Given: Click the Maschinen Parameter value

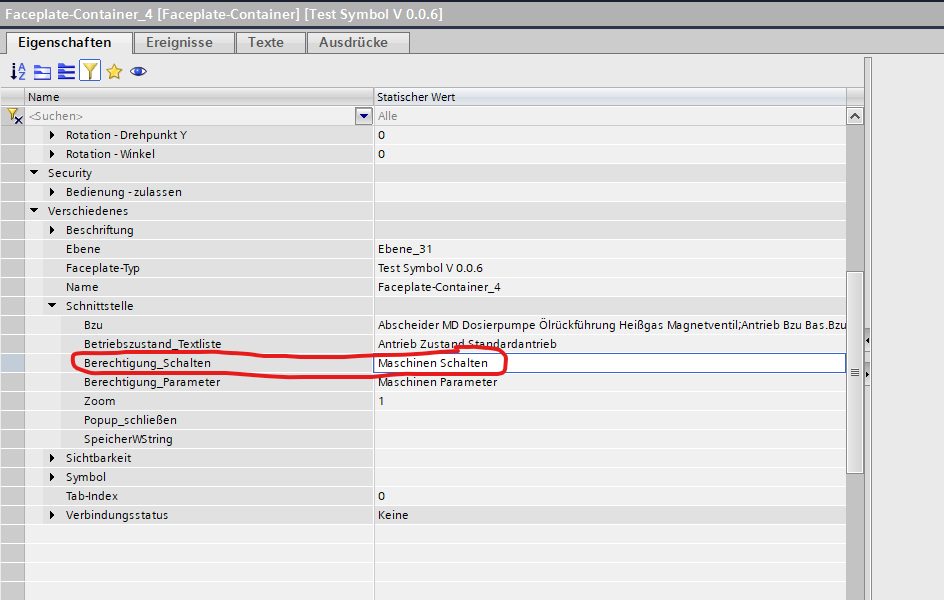Looking at the screenshot, I should [438, 382].
